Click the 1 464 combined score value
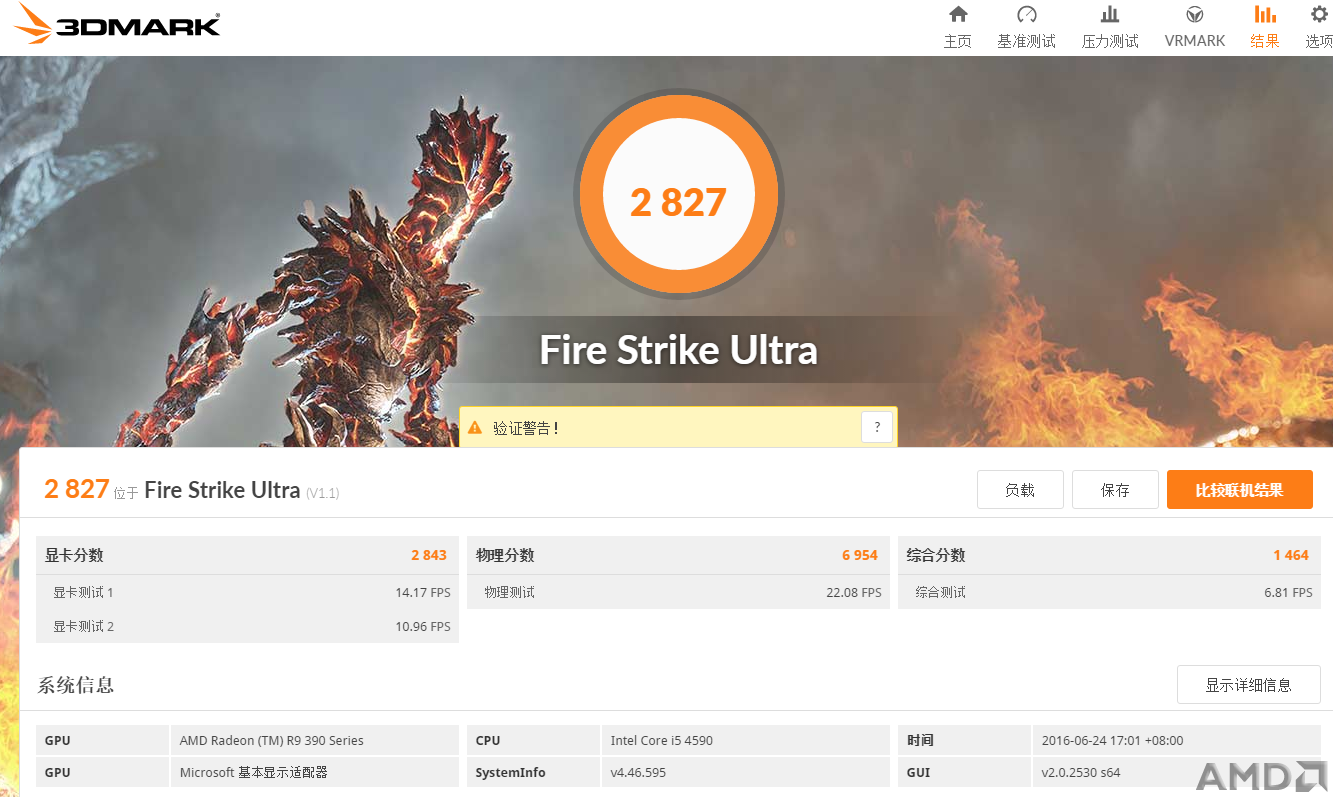1333x797 pixels. (x=1291, y=555)
